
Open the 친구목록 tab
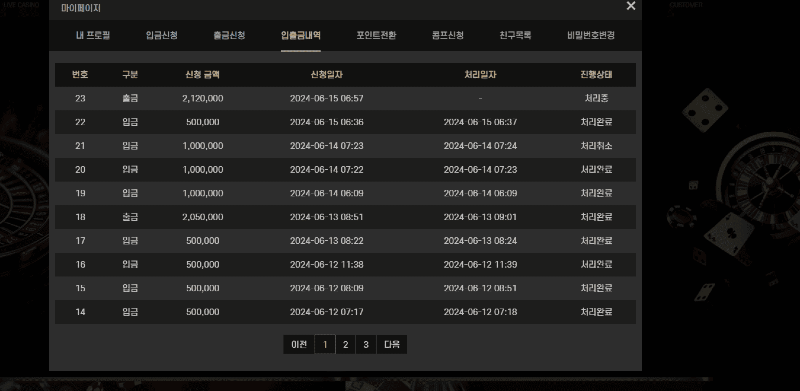click(x=515, y=35)
